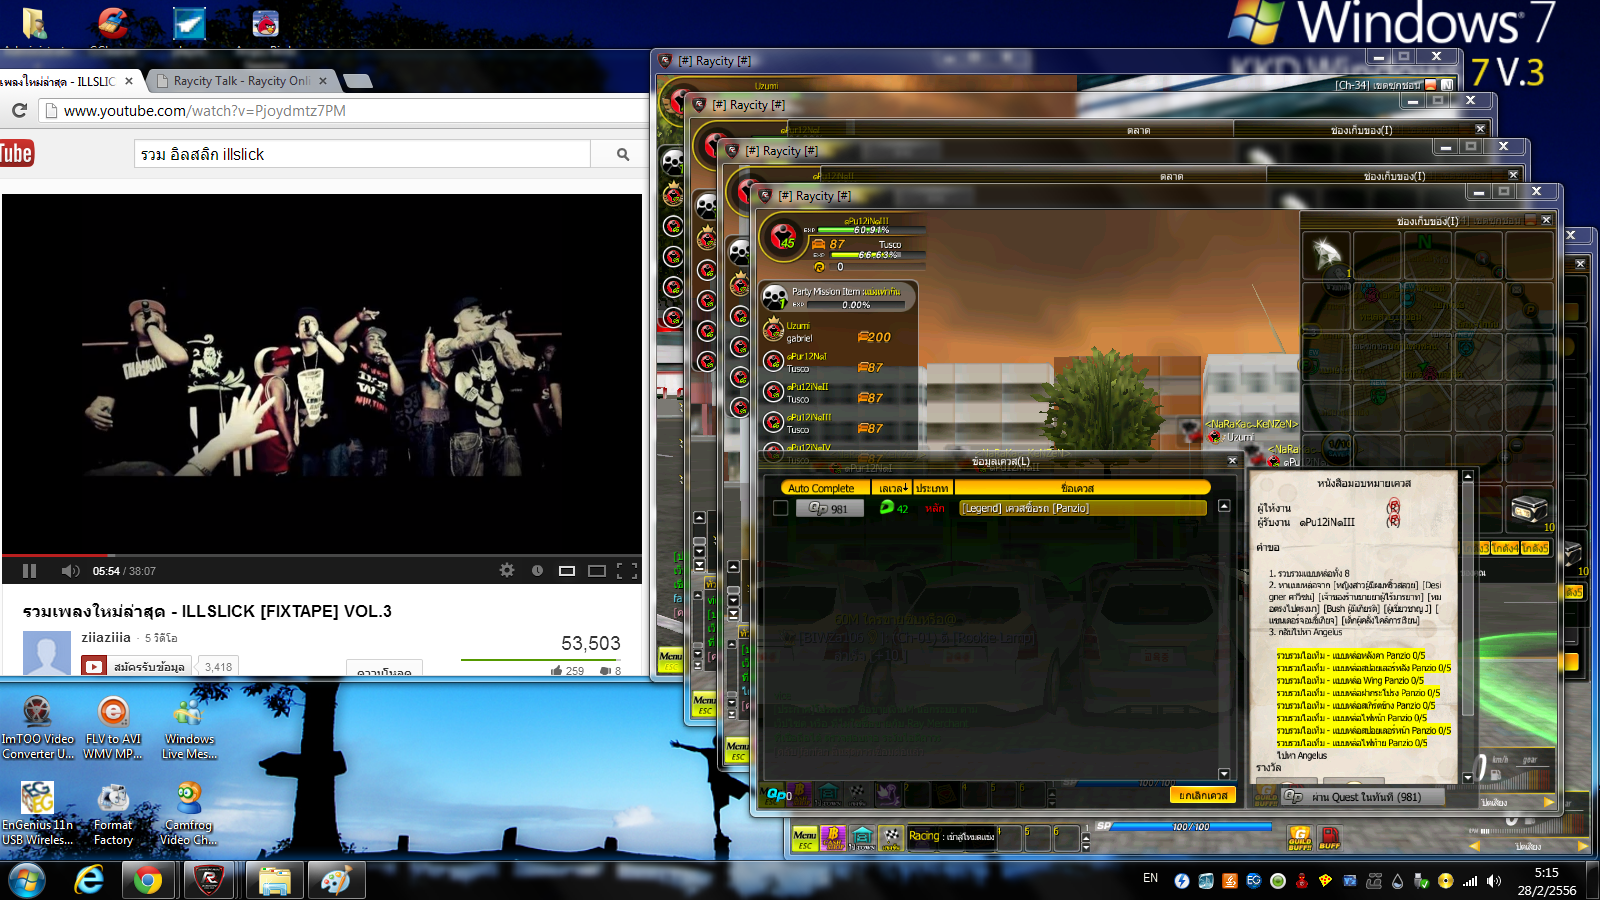
Task: Click the player level 45 avatar badge
Action: tap(782, 238)
